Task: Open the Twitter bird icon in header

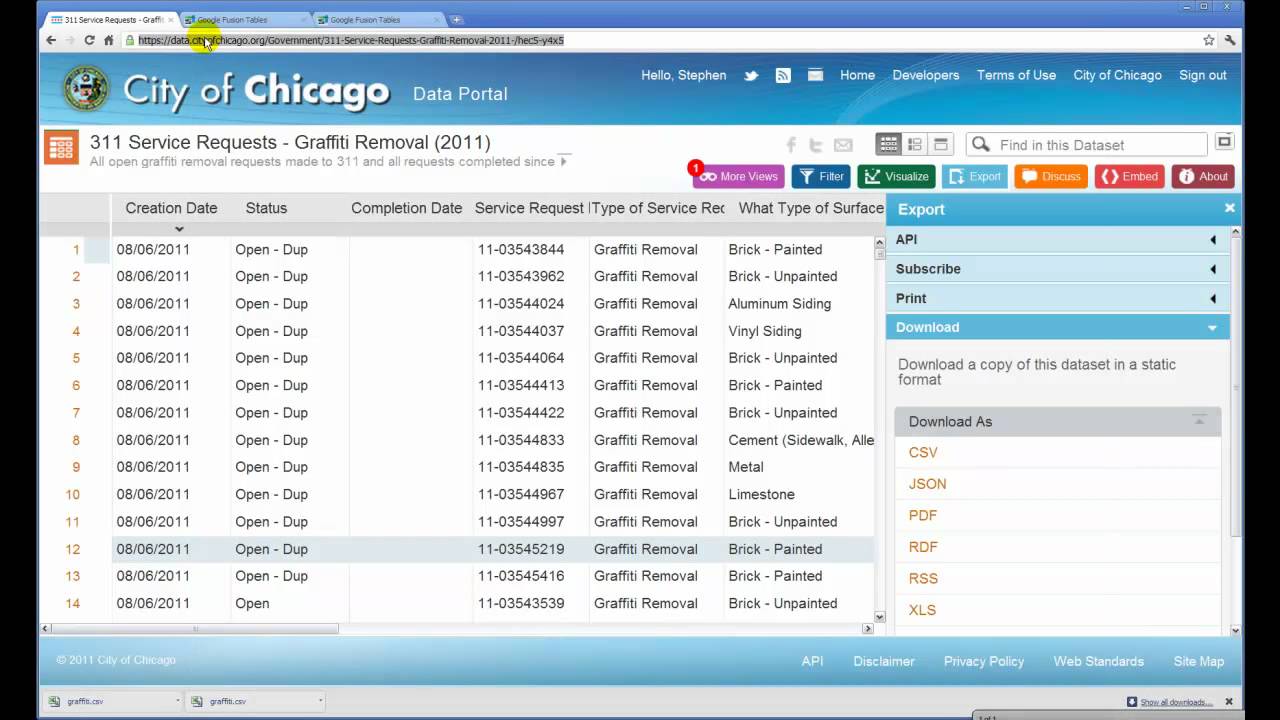Action: 751,75
